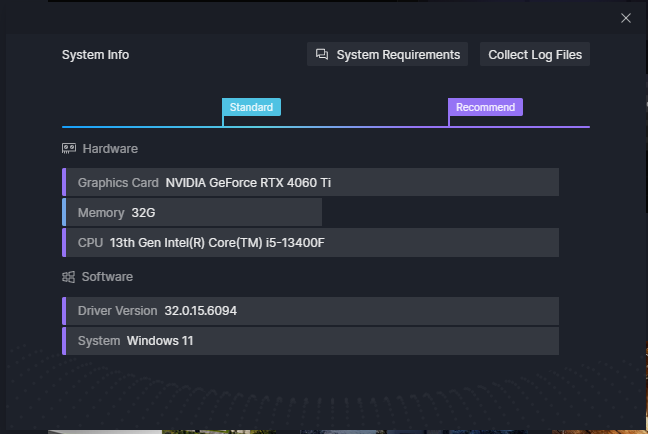This screenshot has width=648, height=434.
Task: Click the System row label
Action: coord(99,341)
